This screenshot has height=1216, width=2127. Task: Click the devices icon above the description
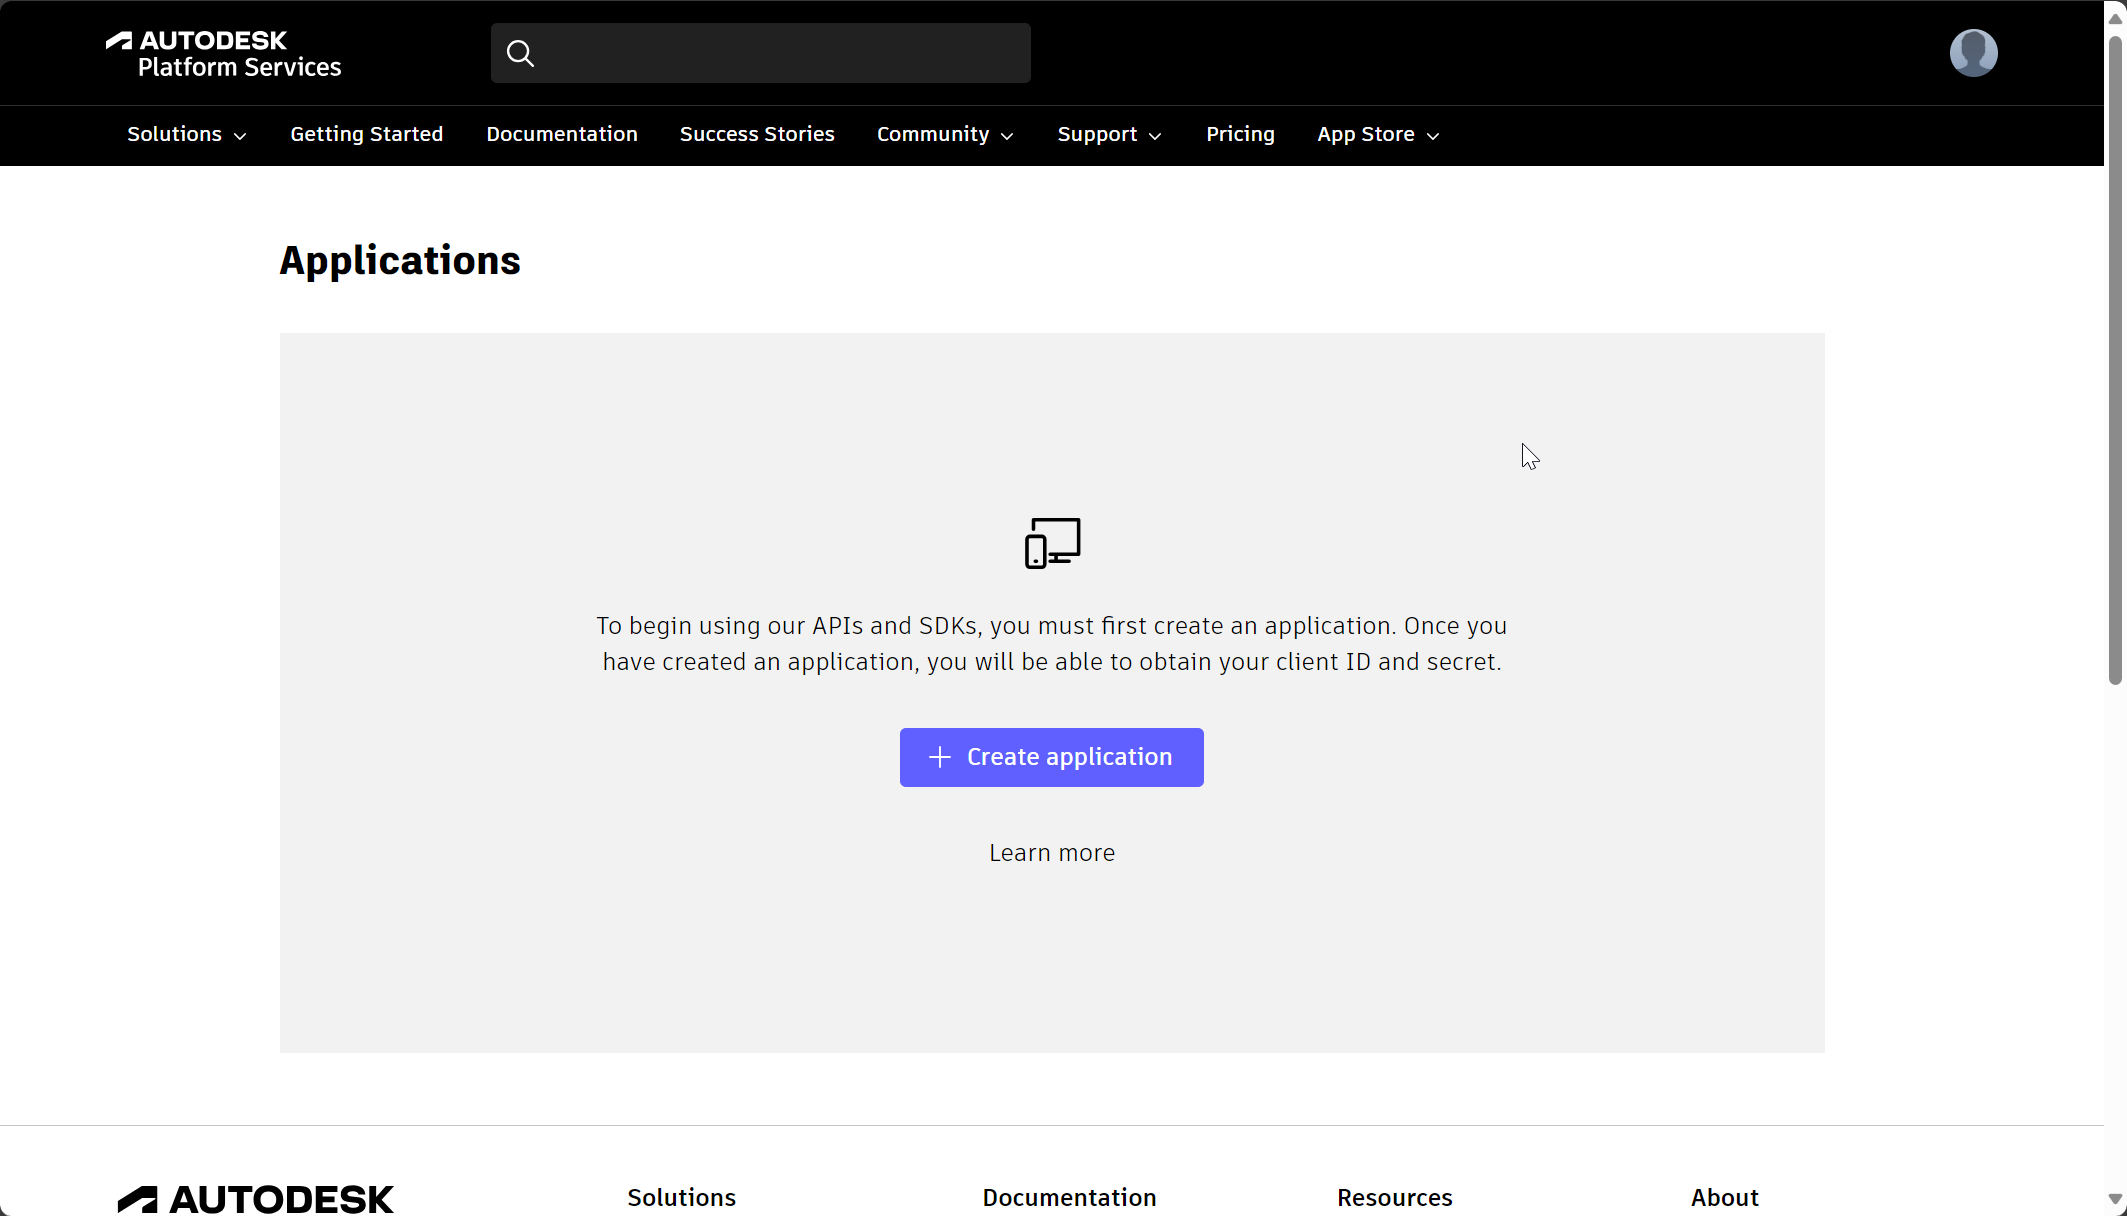coord(1052,543)
